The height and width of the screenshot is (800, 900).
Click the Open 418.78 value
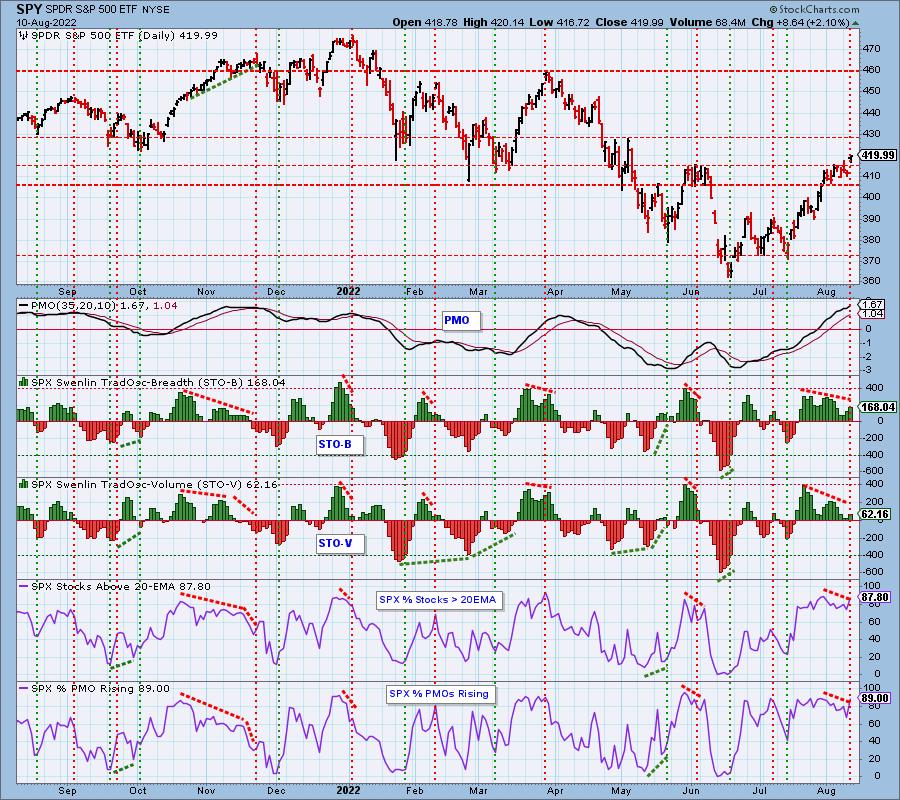[425, 22]
